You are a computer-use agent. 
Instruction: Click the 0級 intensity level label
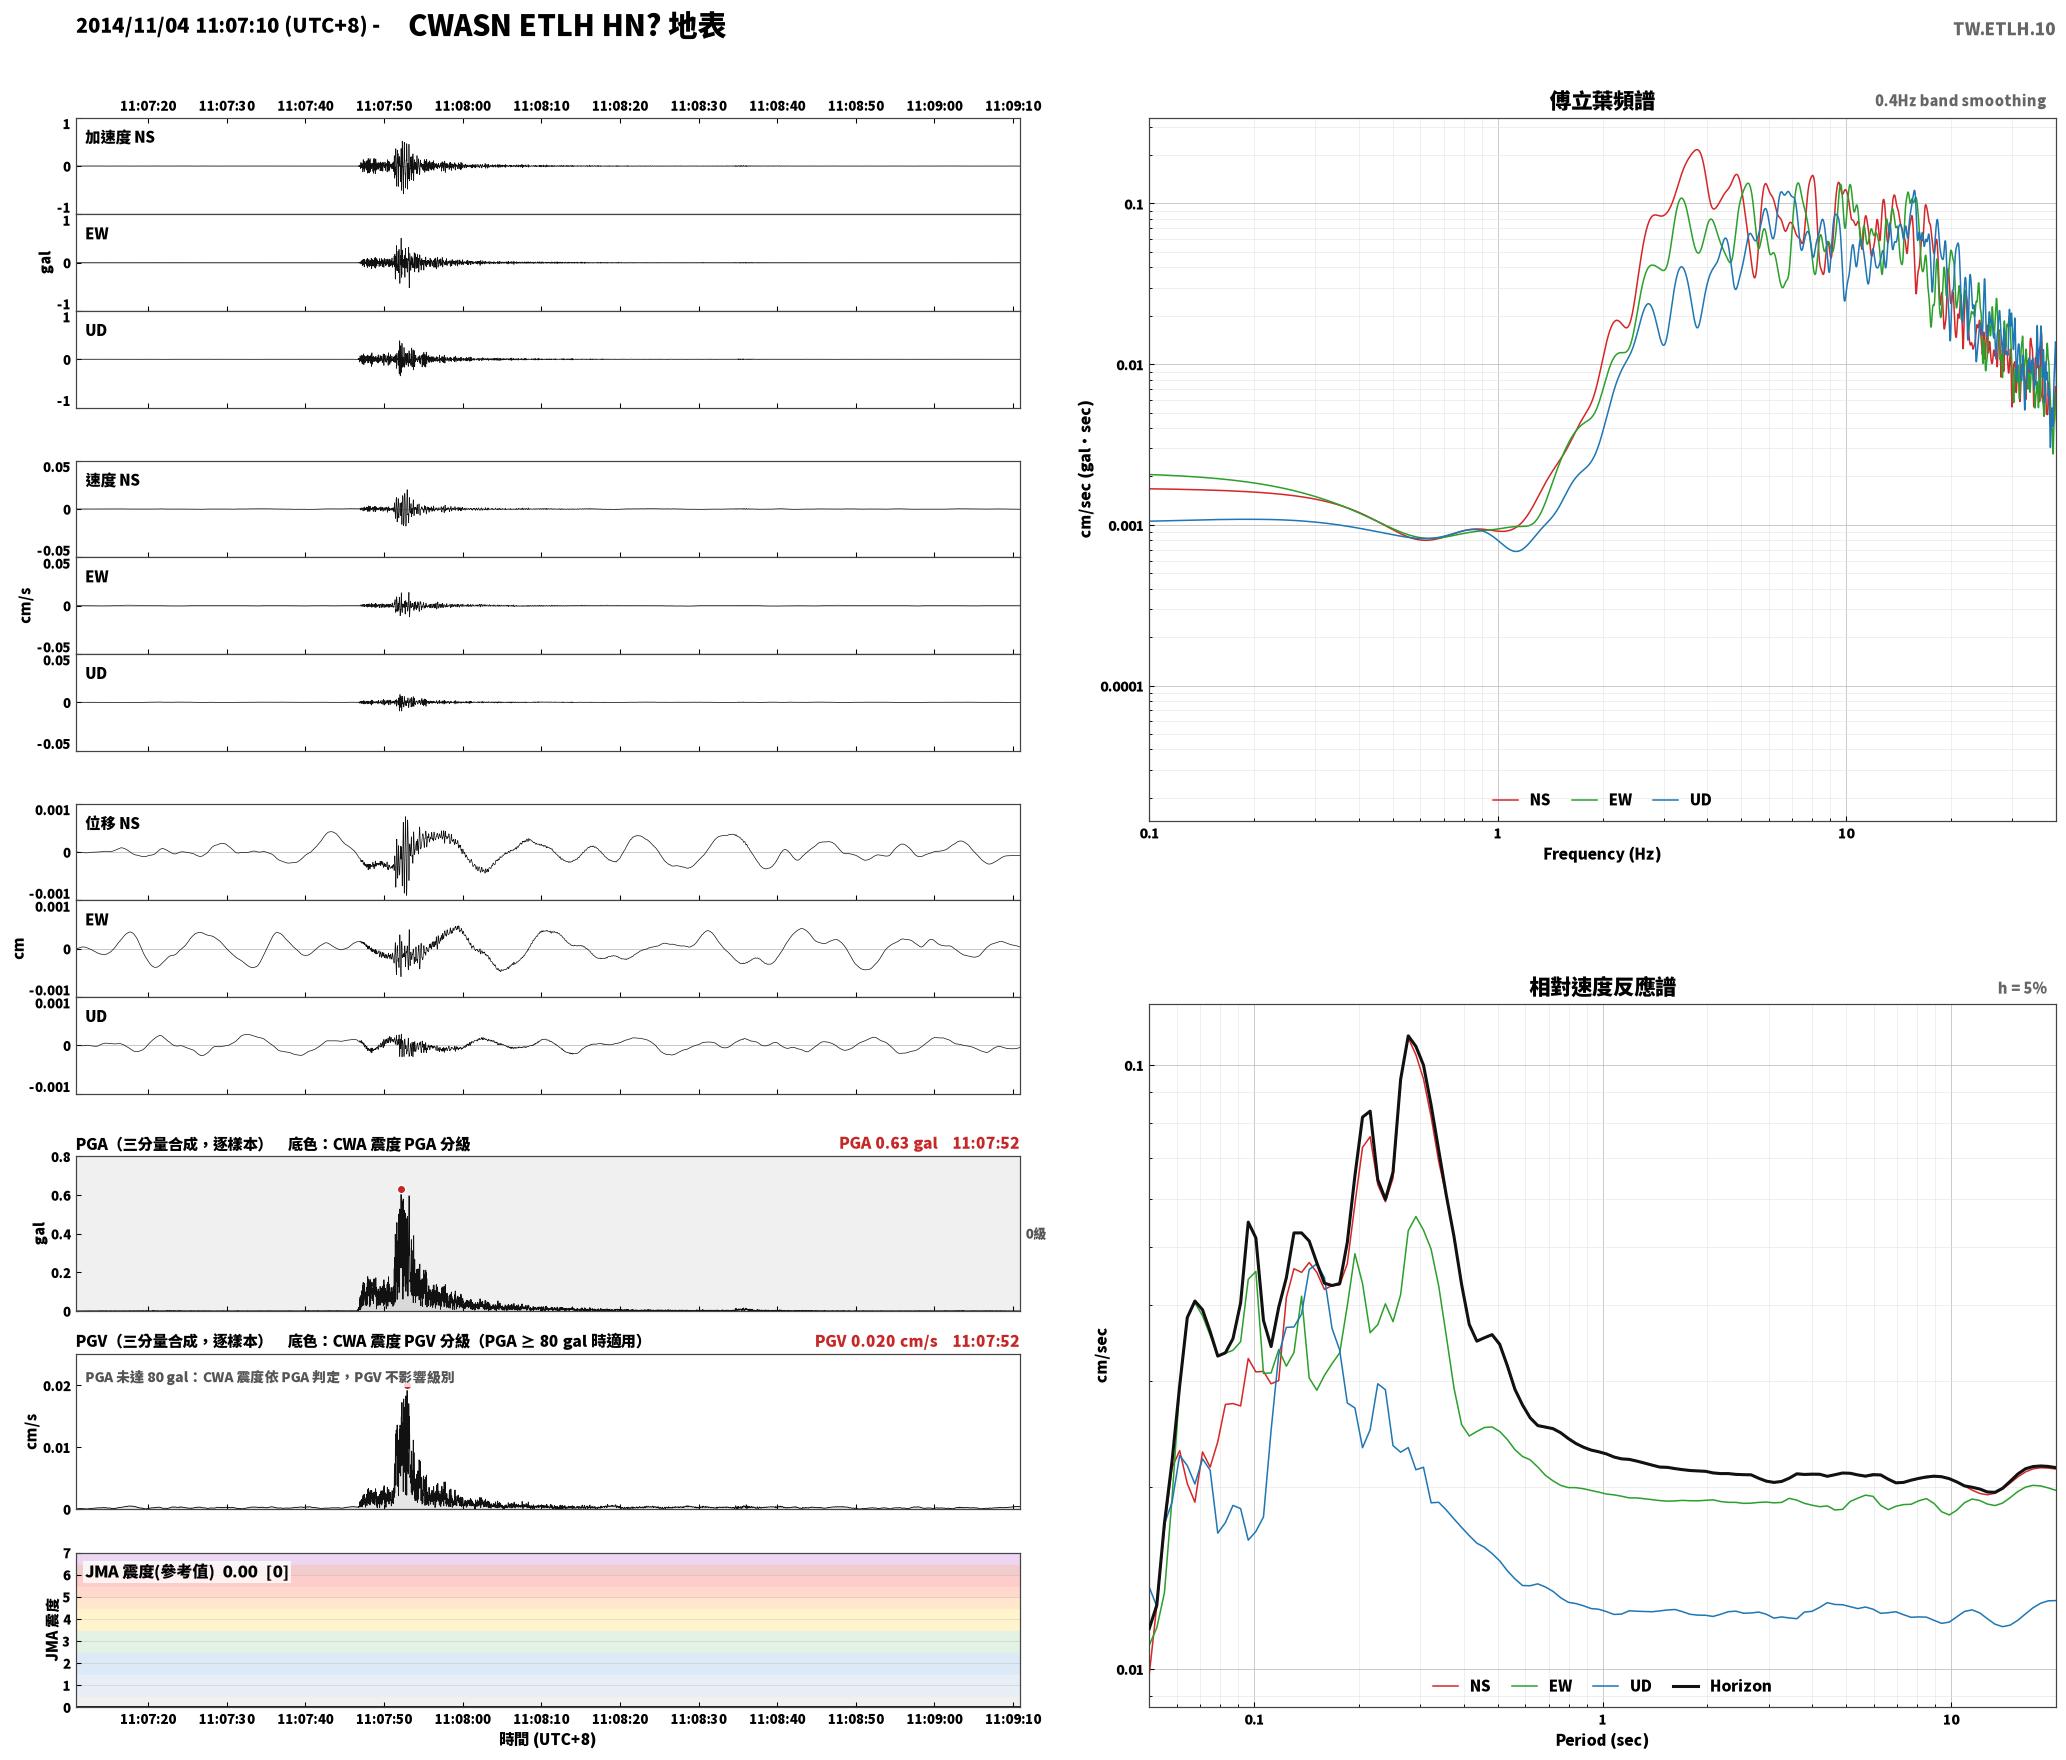1035,1234
